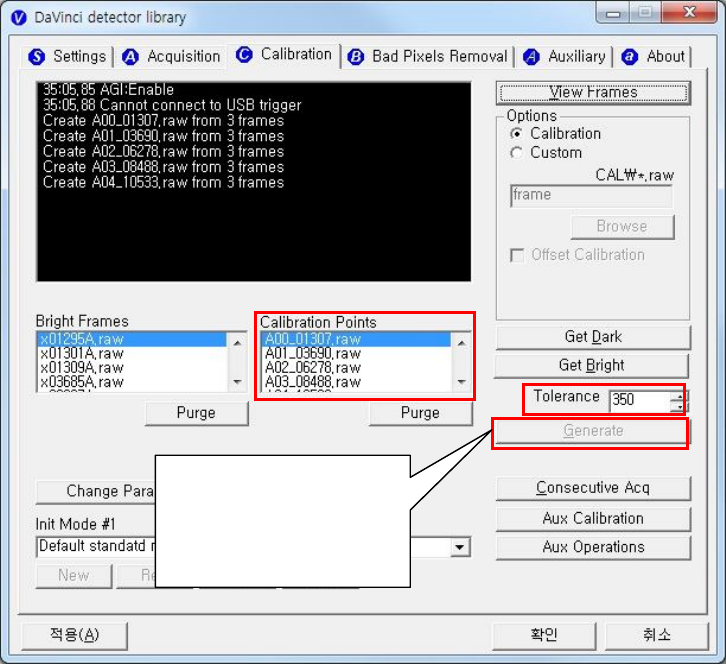Select x01295A.raw in Bright Frames

pyautogui.click(x=132, y=339)
